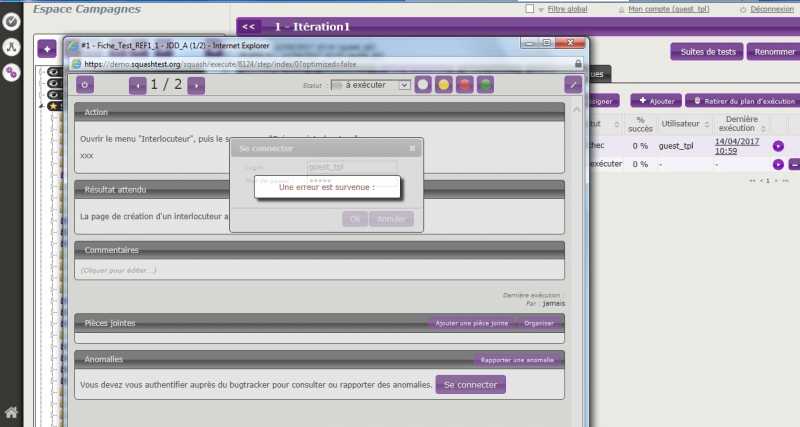The height and width of the screenshot is (427, 800).
Task: Click the stop execution power icon
Action: point(85,85)
